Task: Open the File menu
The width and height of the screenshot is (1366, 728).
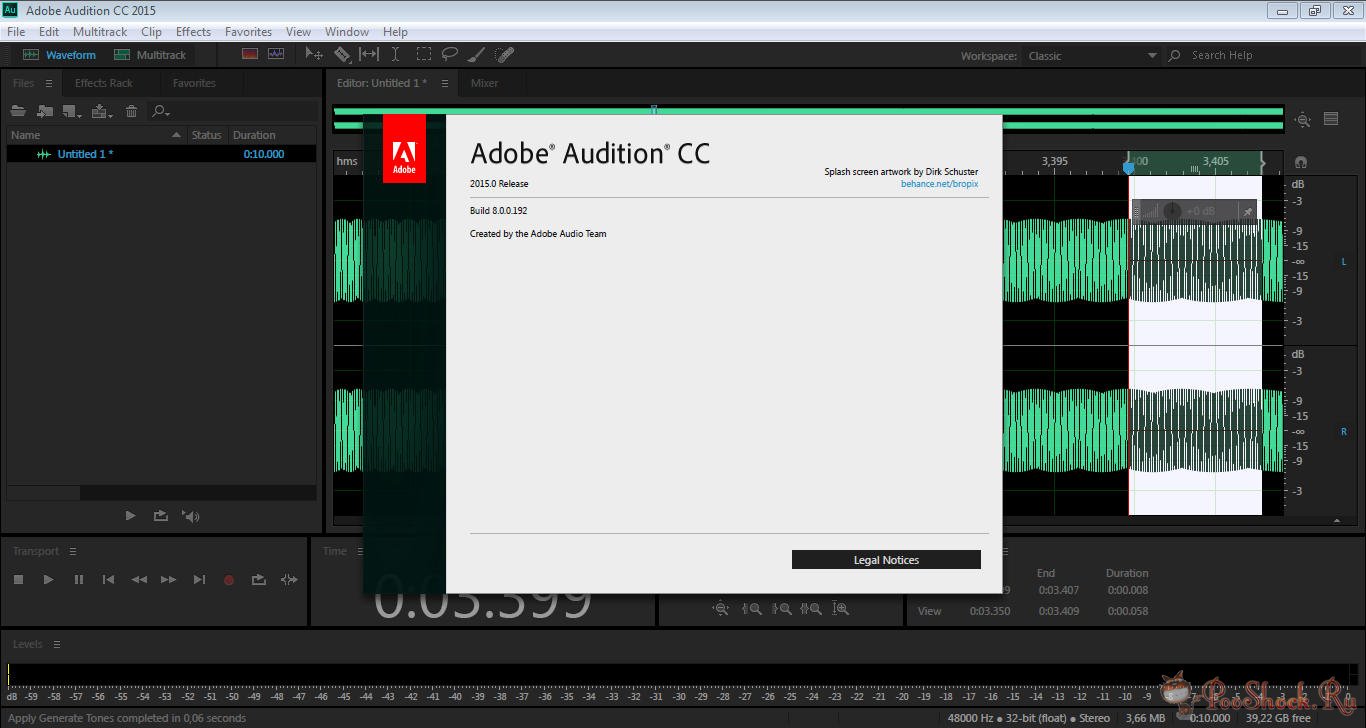Action: pyautogui.click(x=15, y=32)
